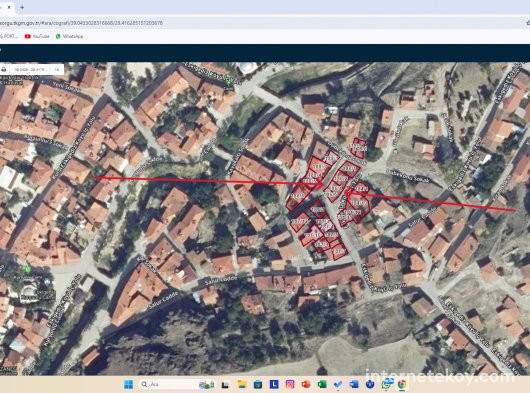
Task: Click the browser address bar URL
Action: pos(81,23)
